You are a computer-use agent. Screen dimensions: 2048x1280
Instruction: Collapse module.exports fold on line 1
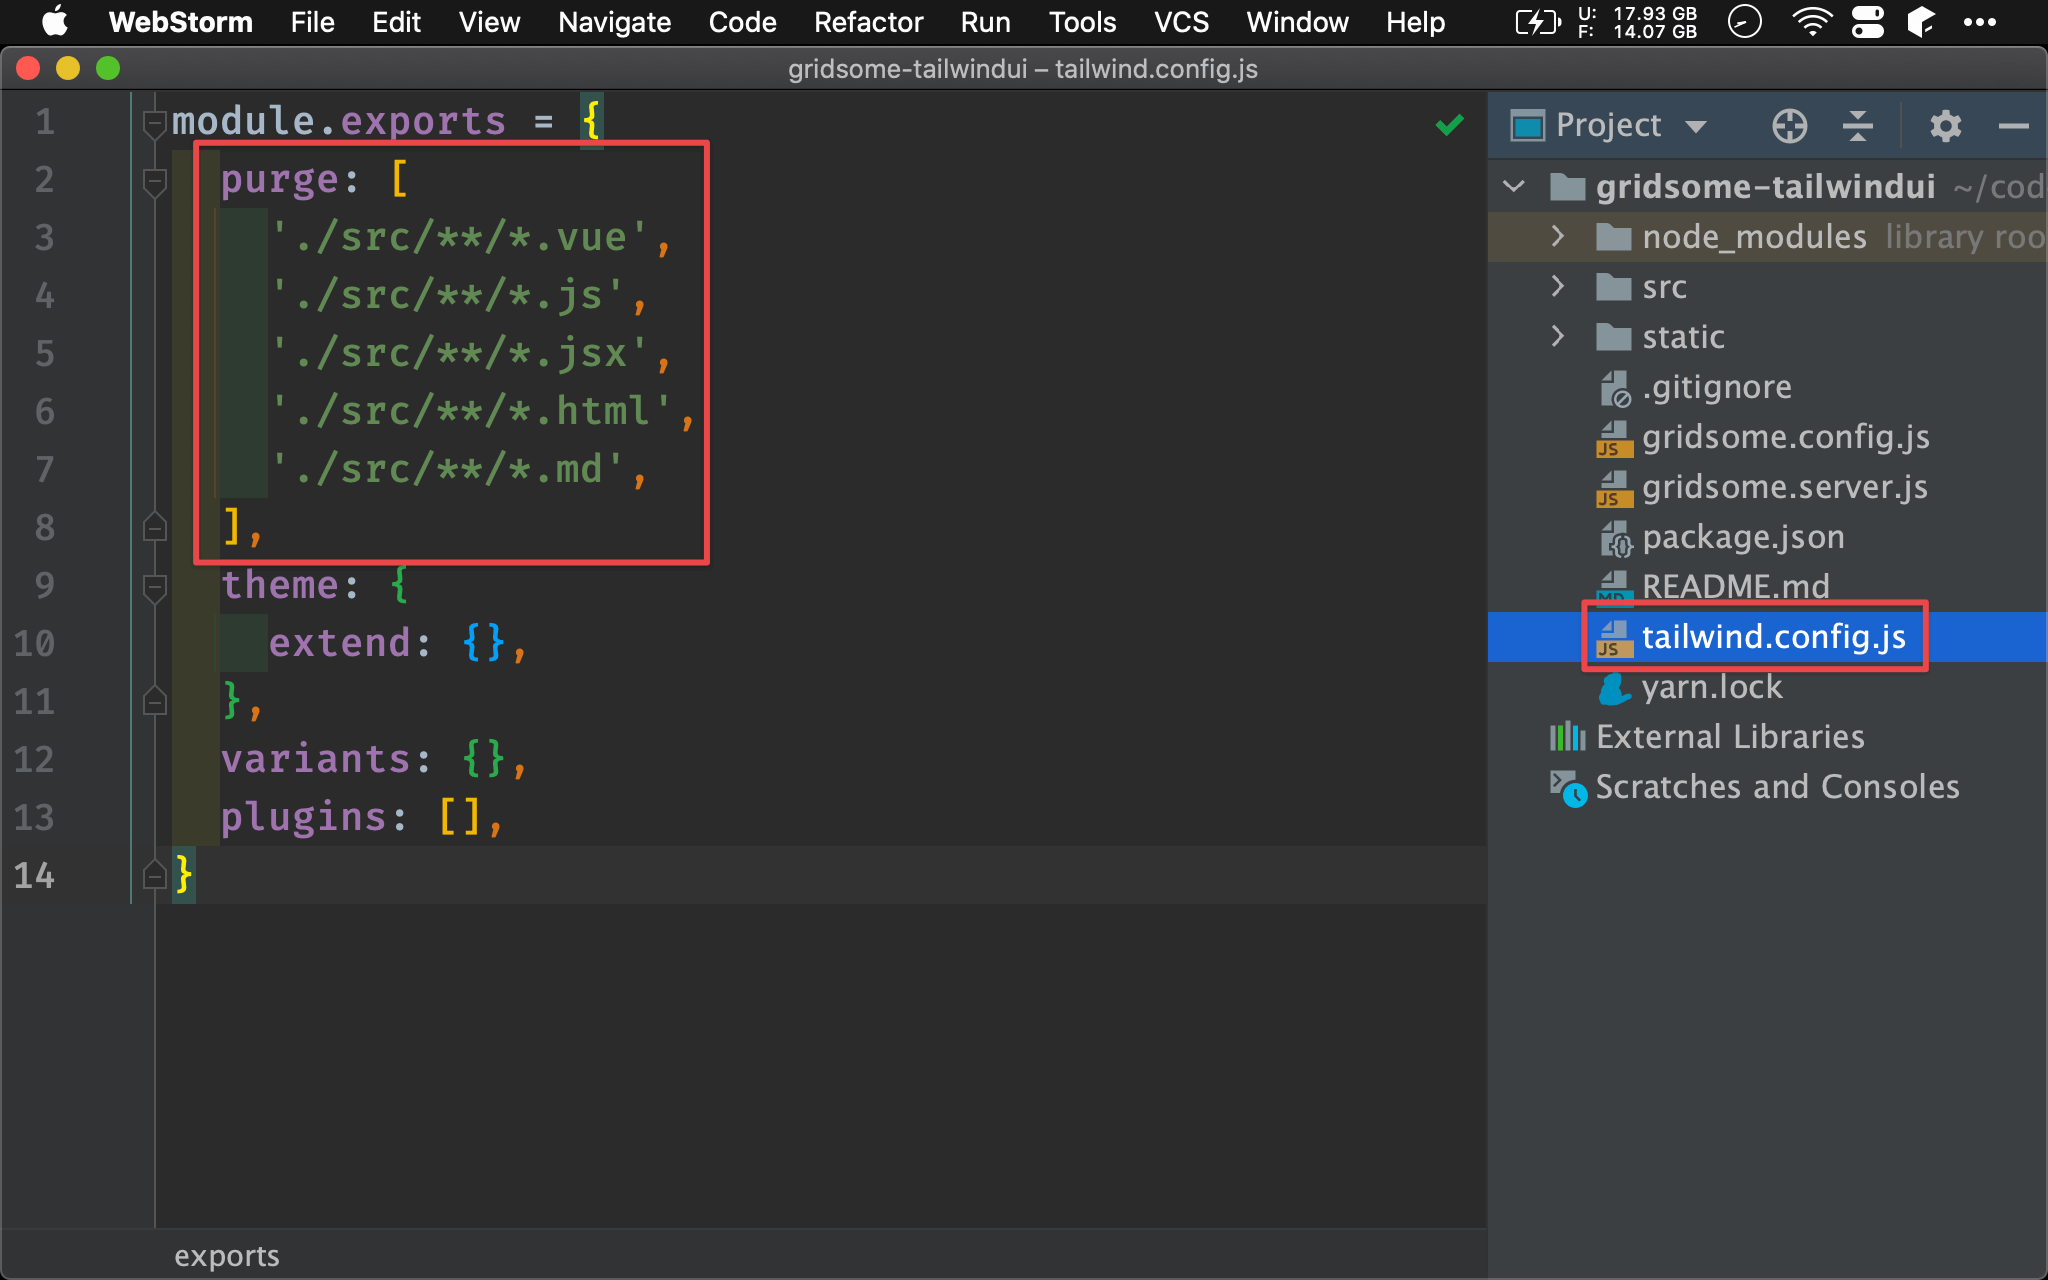(x=154, y=124)
